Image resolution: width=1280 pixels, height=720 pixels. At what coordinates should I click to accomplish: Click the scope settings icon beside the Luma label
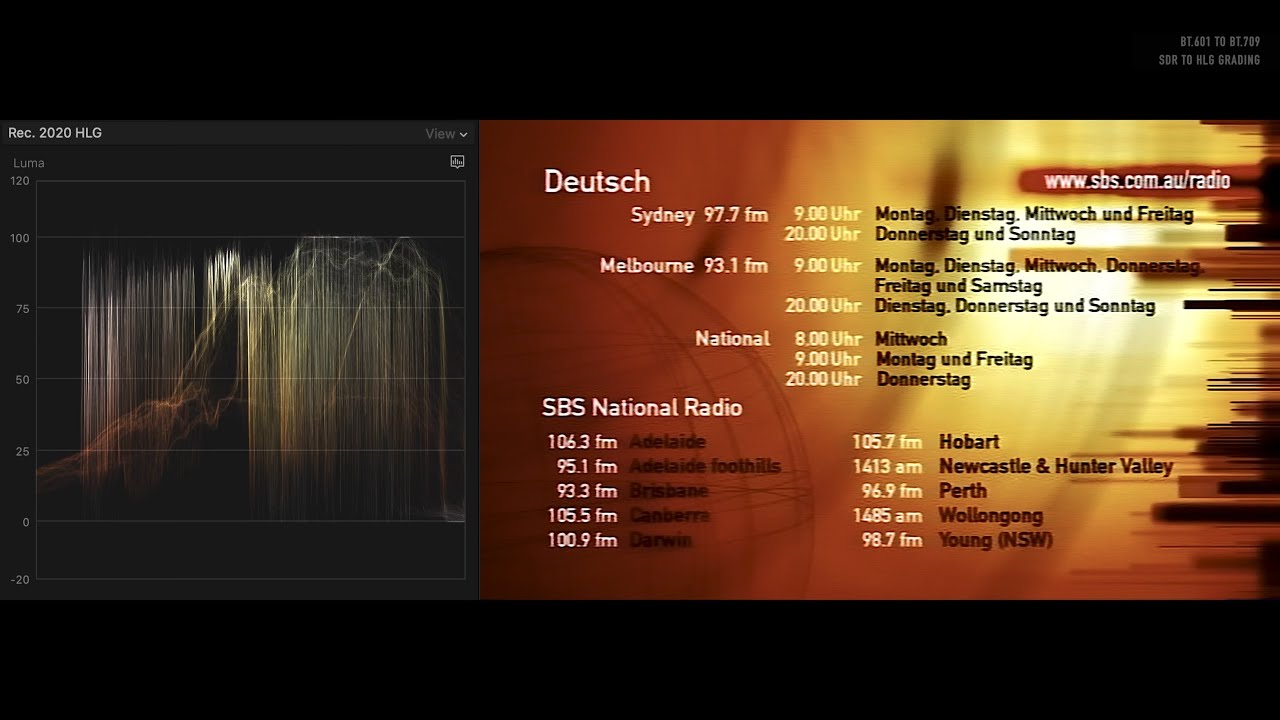coord(457,161)
